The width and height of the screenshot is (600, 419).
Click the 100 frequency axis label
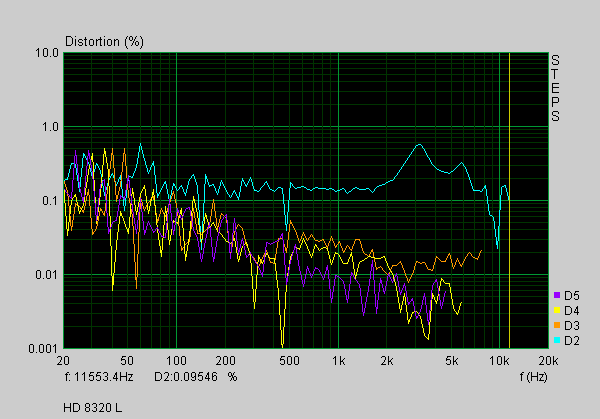176,361
